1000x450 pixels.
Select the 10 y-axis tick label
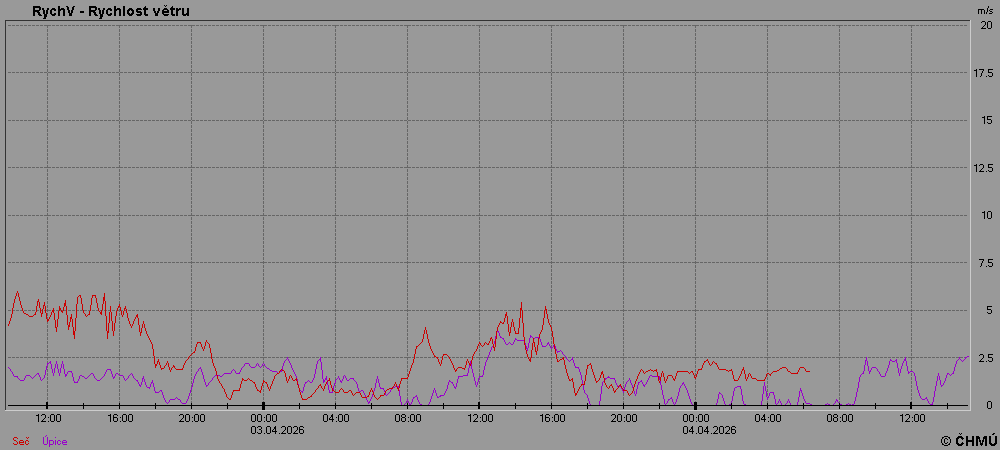tap(986, 215)
